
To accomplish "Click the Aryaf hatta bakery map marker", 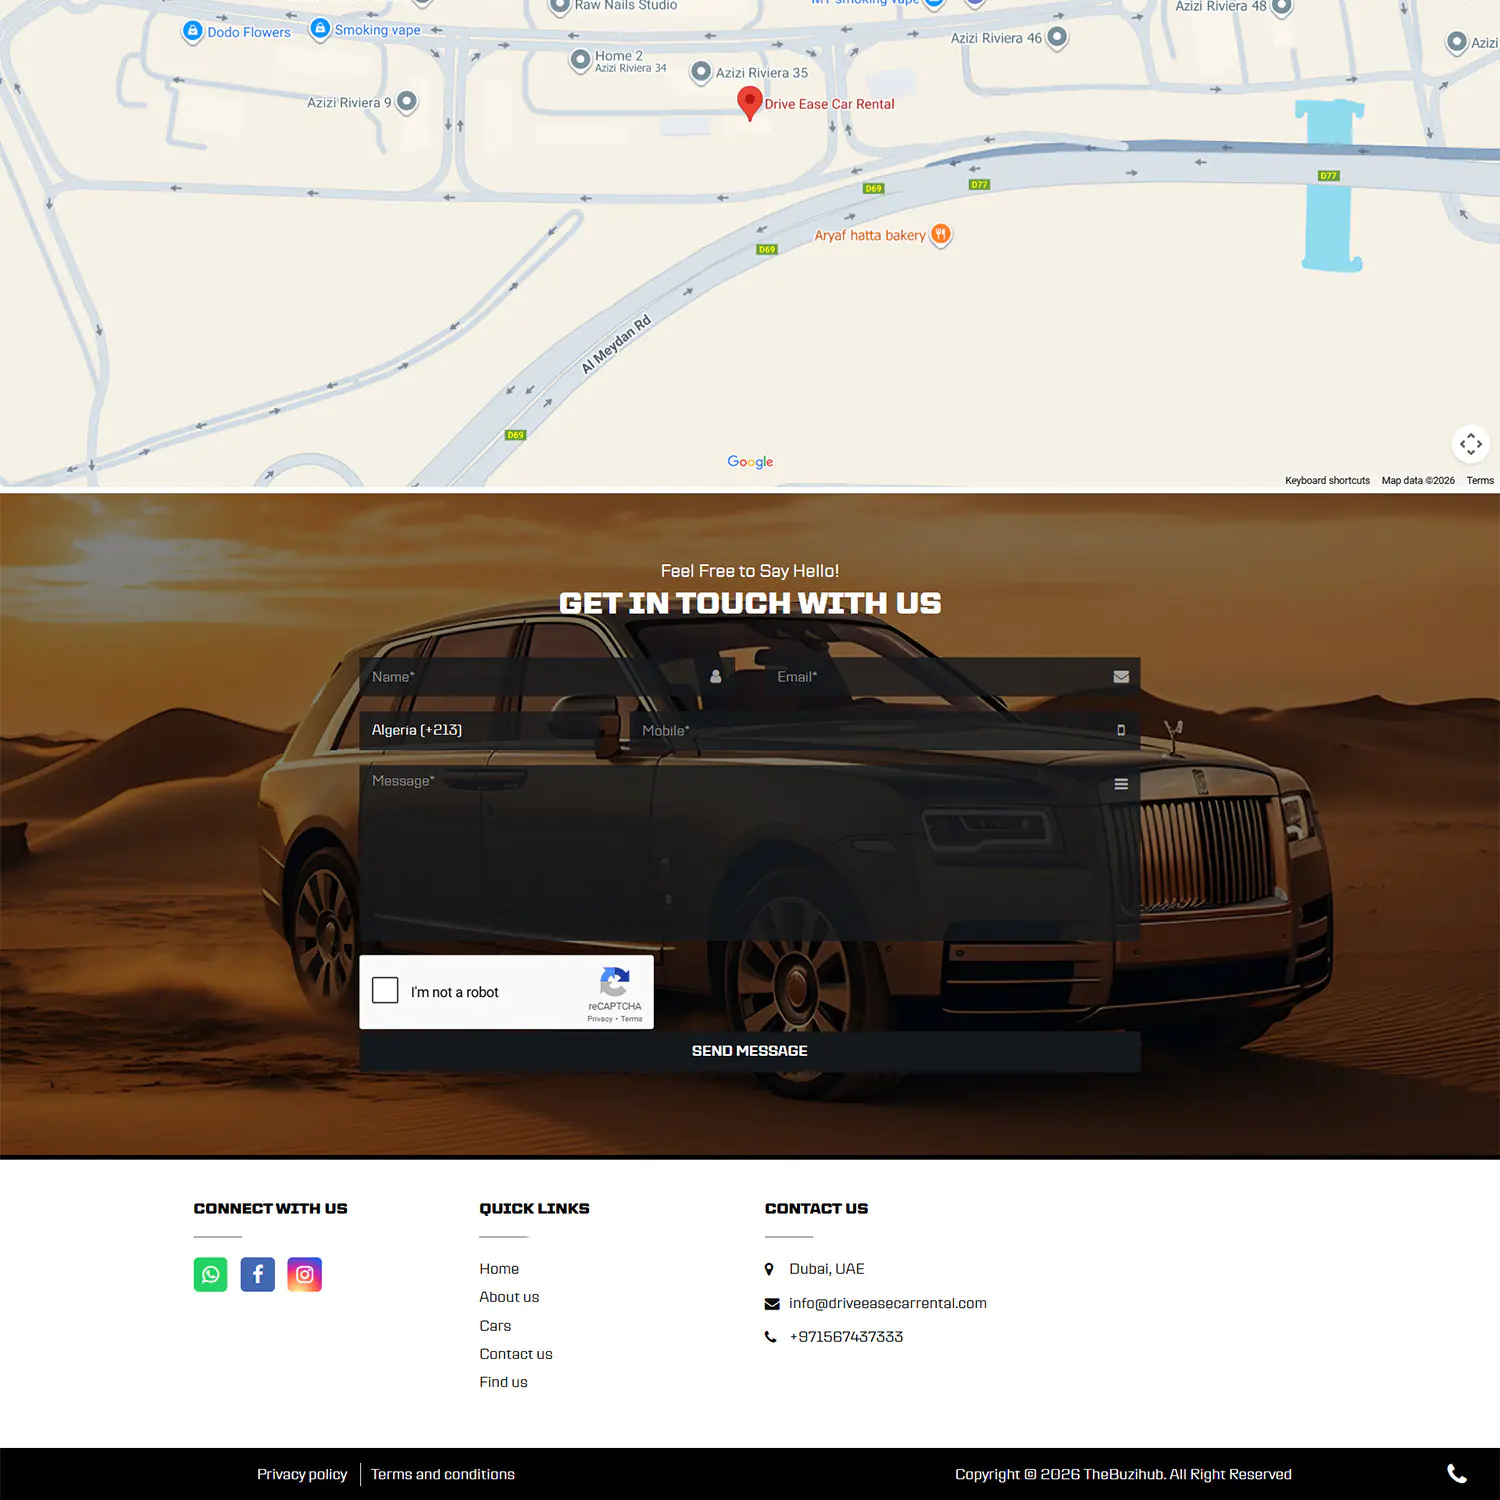I will pyautogui.click(x=940, y=235).
